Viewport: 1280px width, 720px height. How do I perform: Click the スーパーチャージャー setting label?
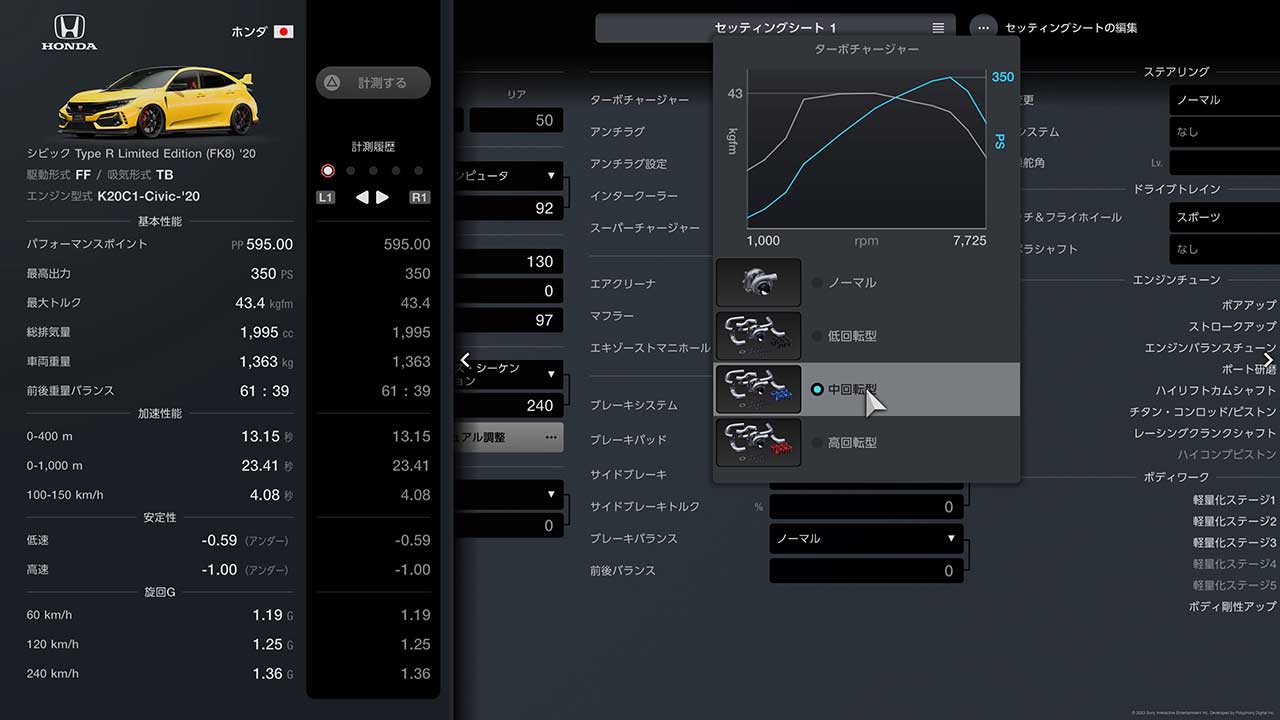[645, 228]
